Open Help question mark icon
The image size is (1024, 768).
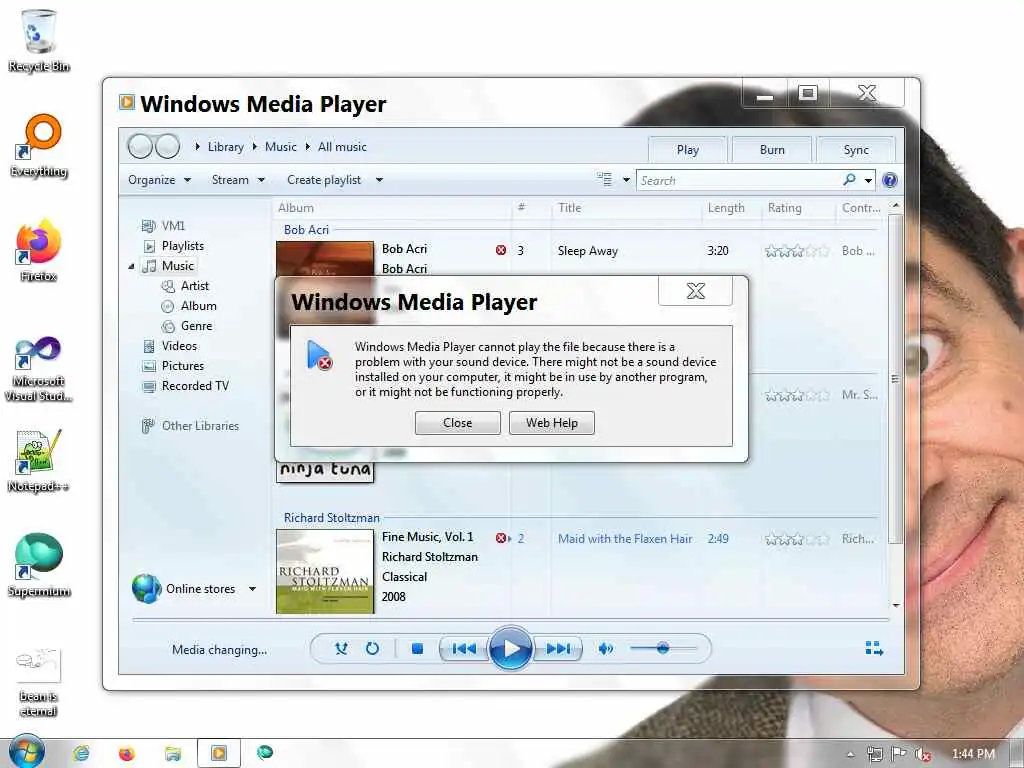[889, 180]
